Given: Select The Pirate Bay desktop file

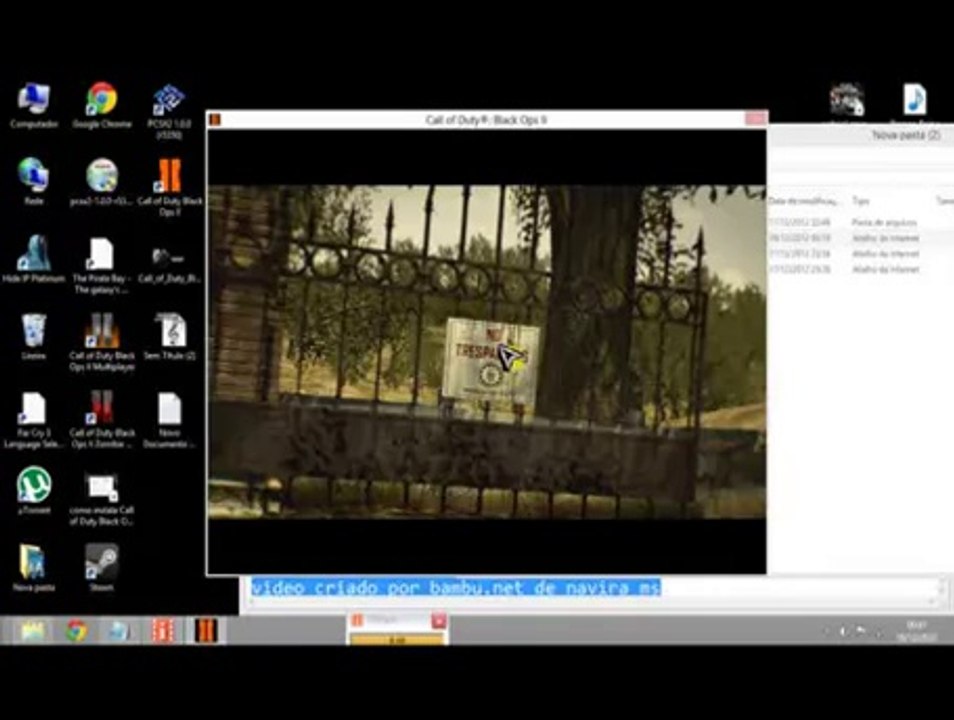Looking at the screenshot, I should tap(102, 265).
